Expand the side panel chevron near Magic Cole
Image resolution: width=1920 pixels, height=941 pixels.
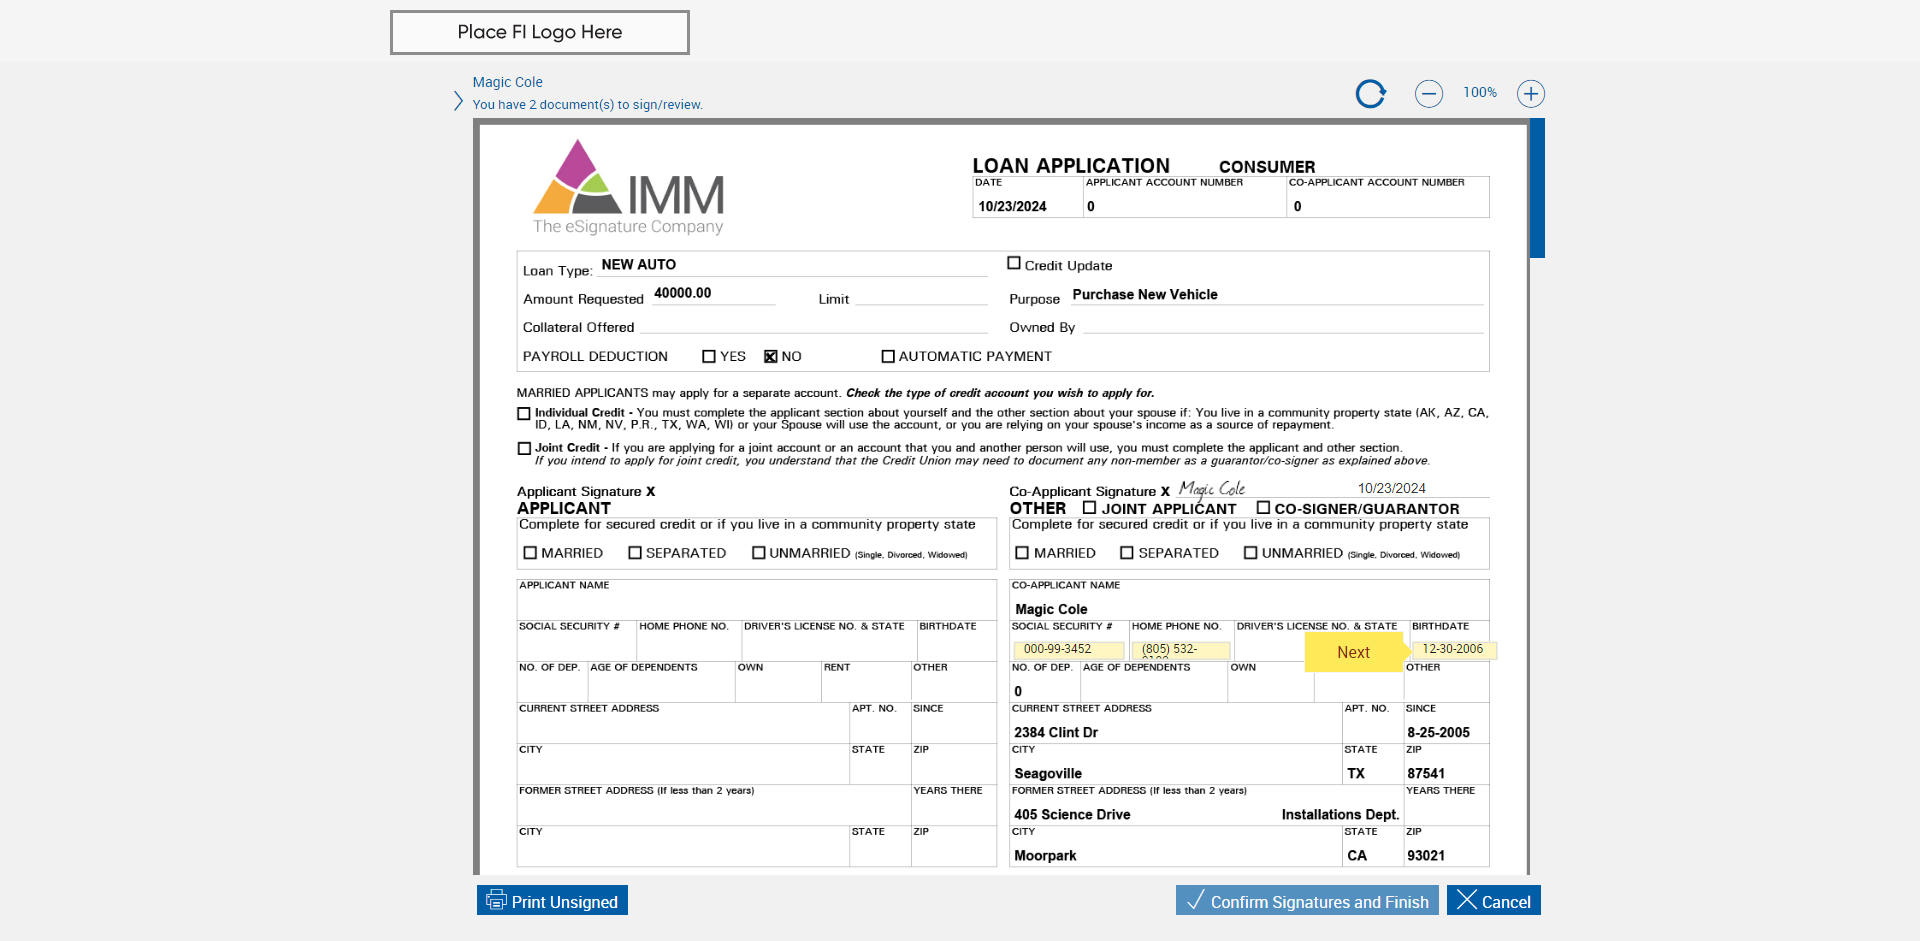[458, 101]
